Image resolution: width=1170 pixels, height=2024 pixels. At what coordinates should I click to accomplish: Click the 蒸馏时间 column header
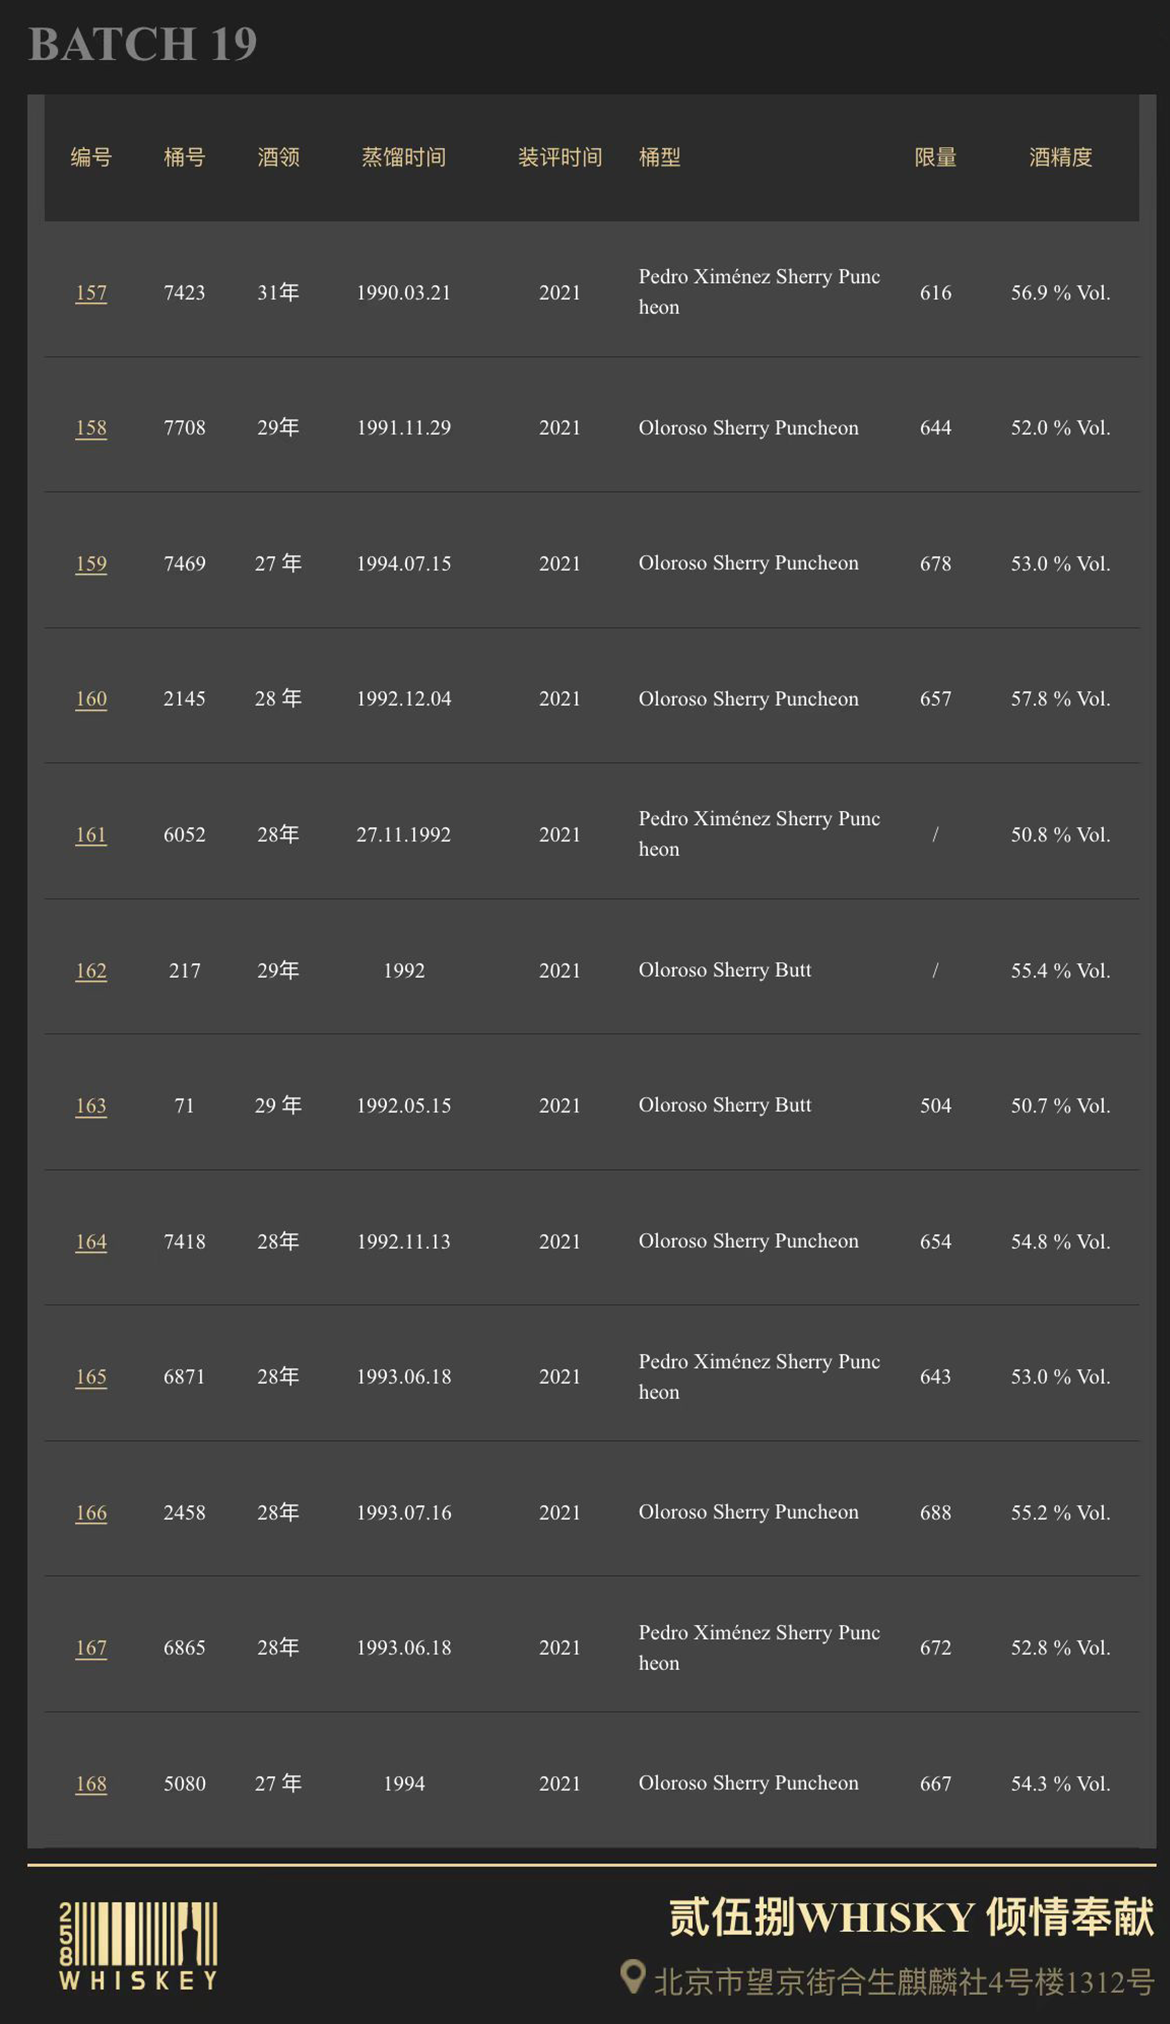403,157
